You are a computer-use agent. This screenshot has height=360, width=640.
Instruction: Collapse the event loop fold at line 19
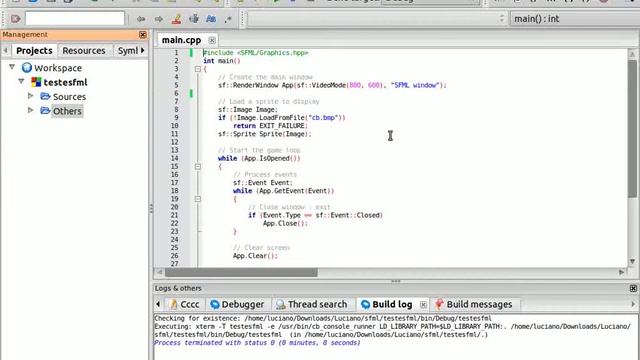[x=198, y=199]
